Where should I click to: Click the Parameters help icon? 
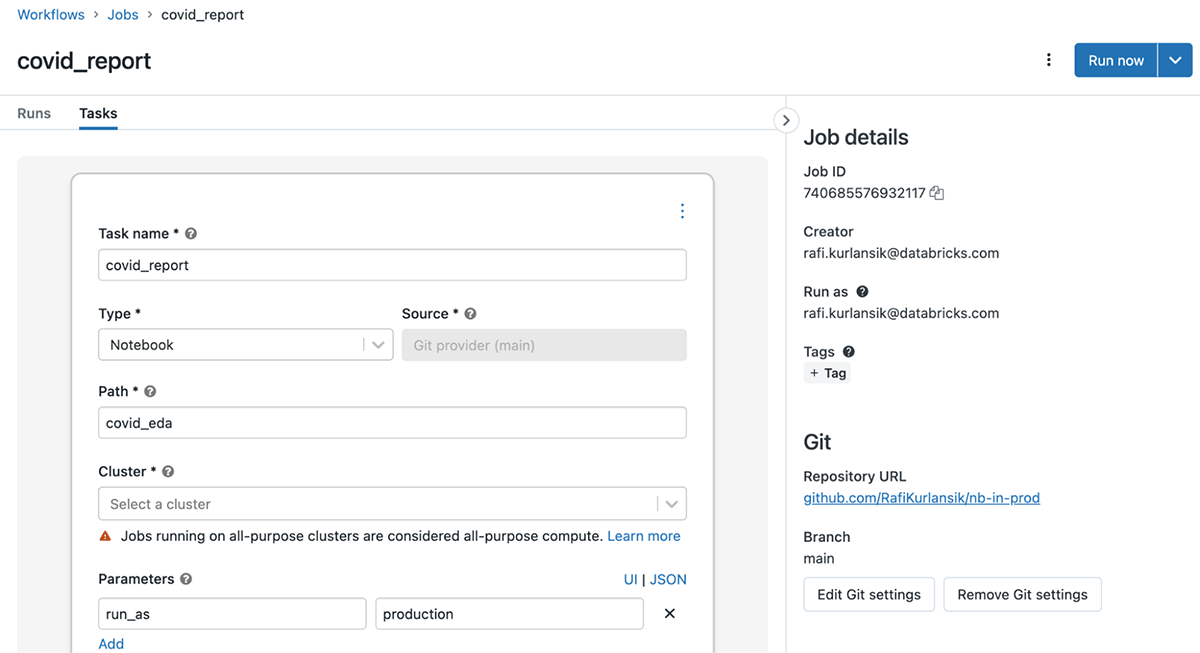[x=186, y=579]
